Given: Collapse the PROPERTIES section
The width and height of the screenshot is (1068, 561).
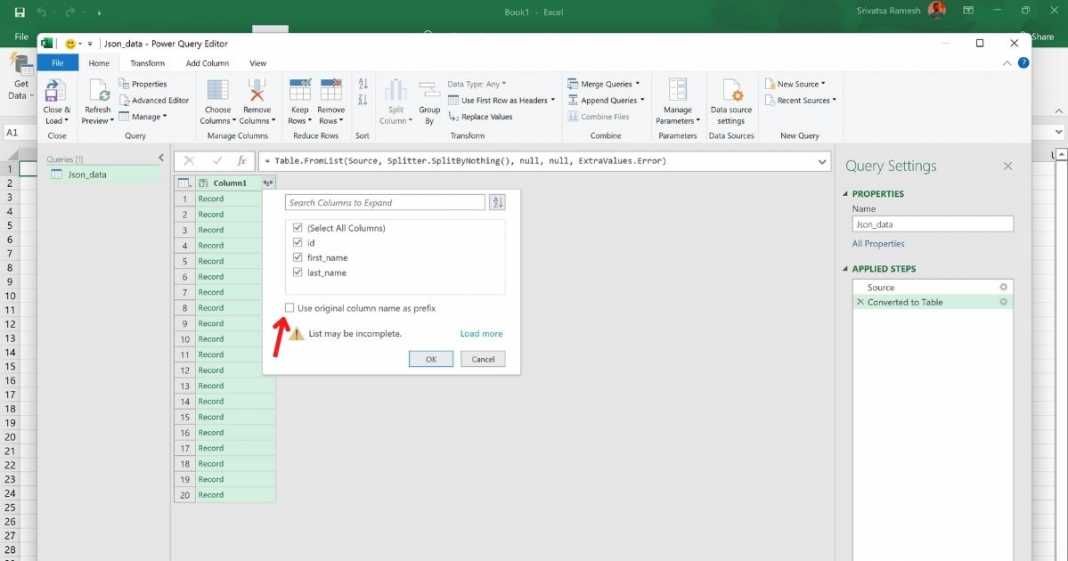Looking at the screenshot, I should [x=845, y=193].
